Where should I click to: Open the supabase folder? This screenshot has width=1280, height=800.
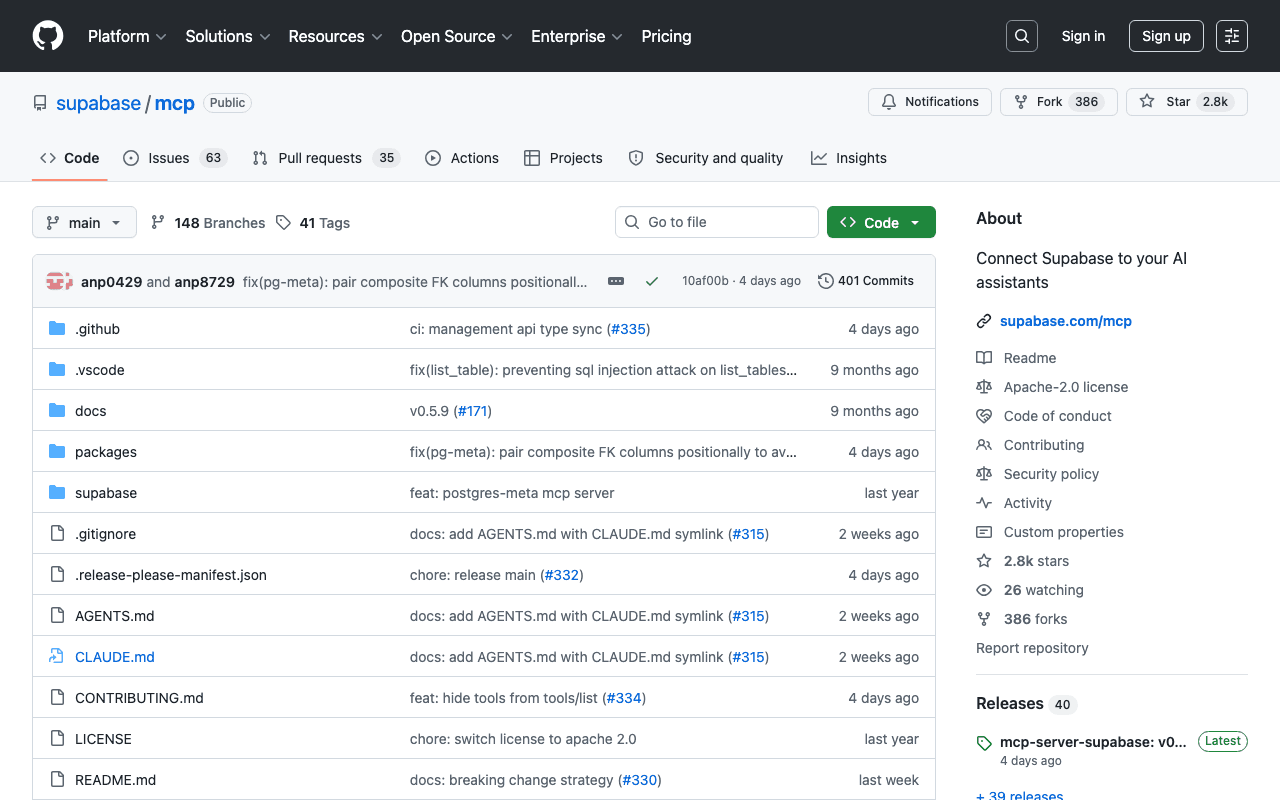click(x=106, y=493)
